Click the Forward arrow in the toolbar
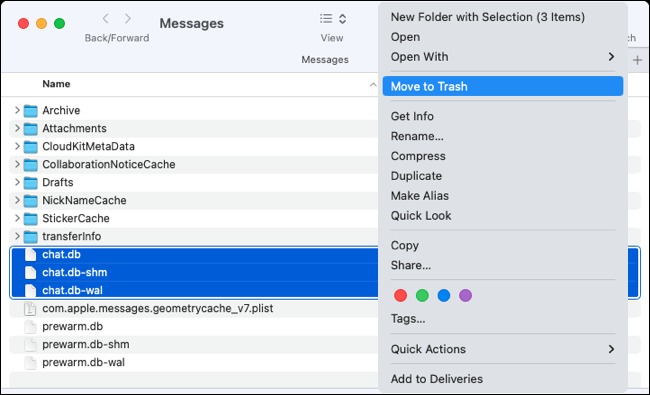 tap(128, 19)
